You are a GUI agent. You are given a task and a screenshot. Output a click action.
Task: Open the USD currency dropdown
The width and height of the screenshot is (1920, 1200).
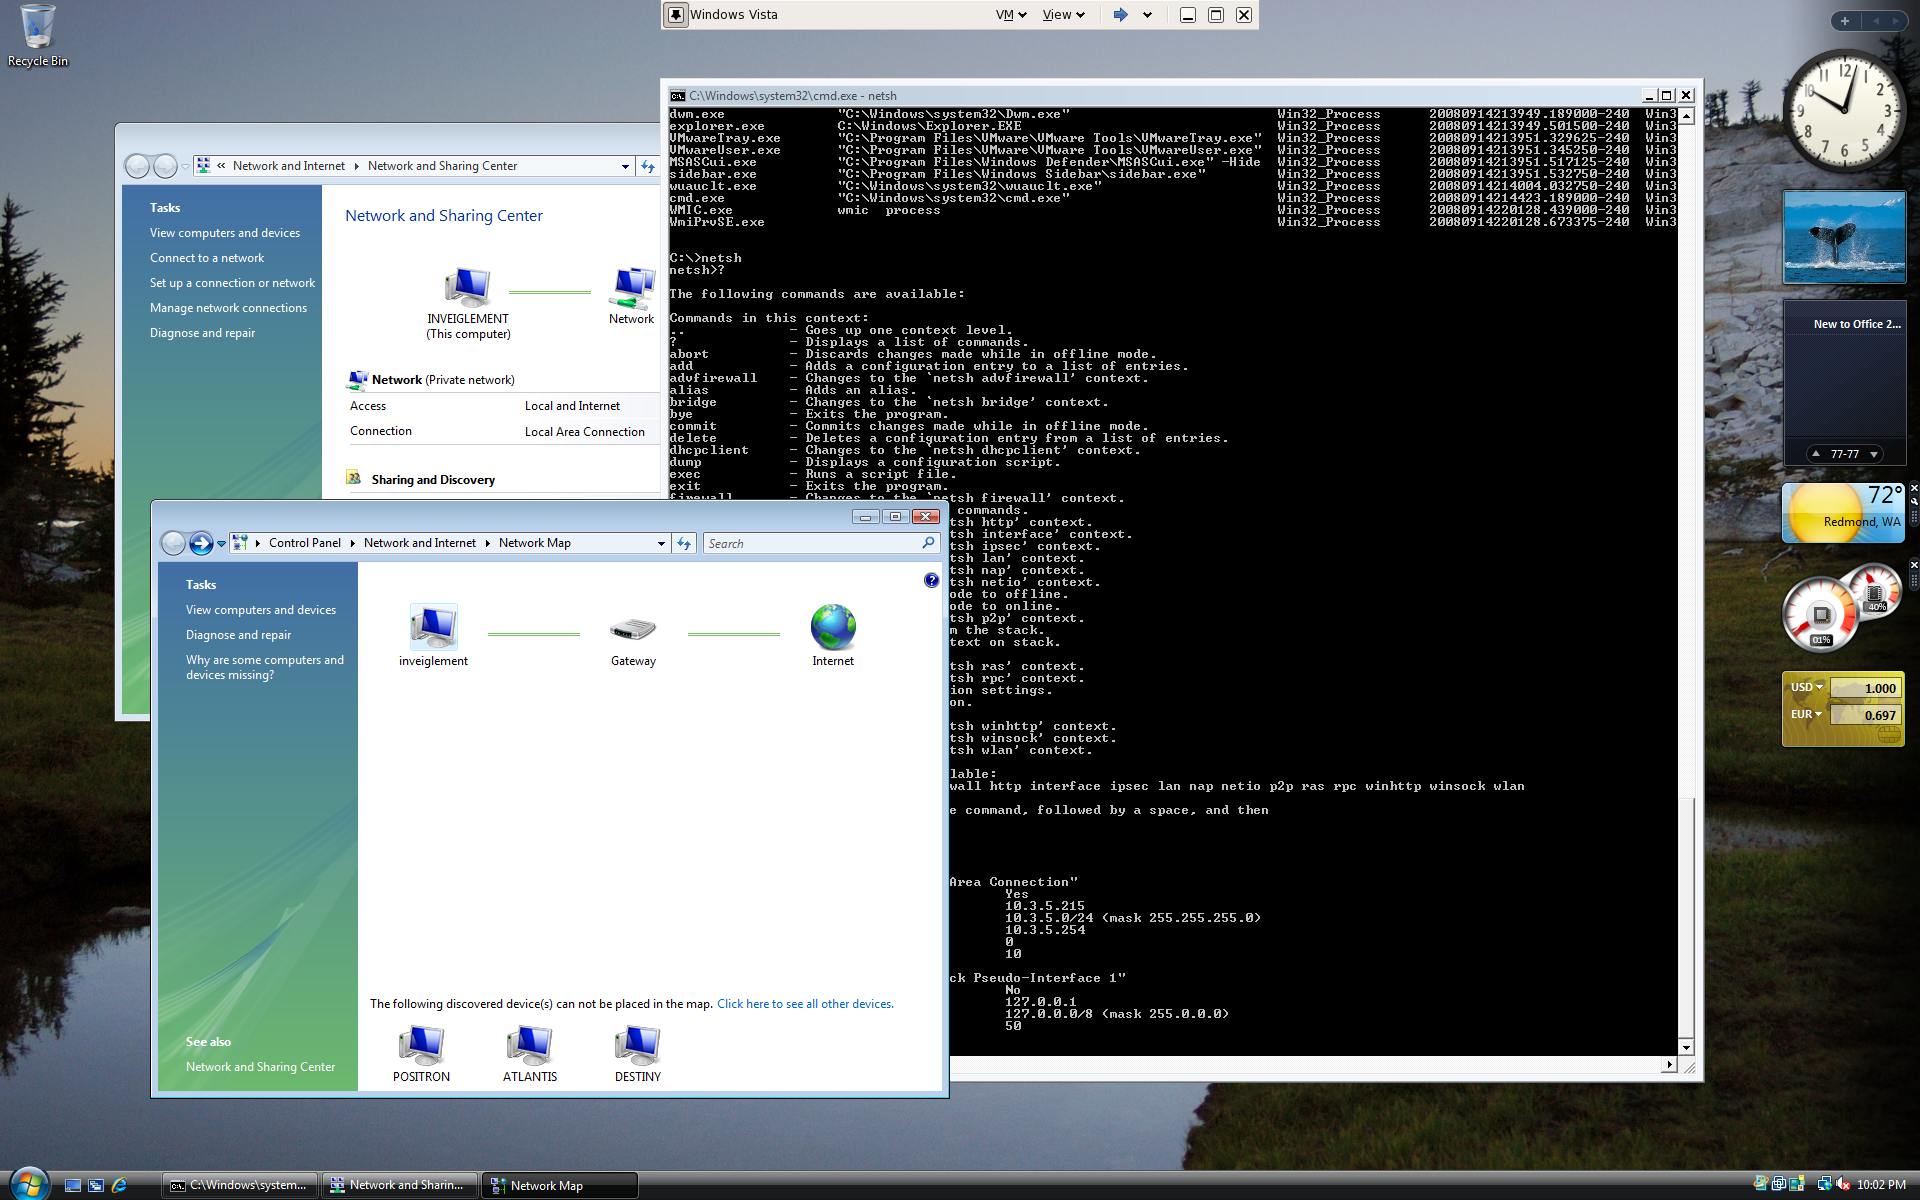point(1807,687)
